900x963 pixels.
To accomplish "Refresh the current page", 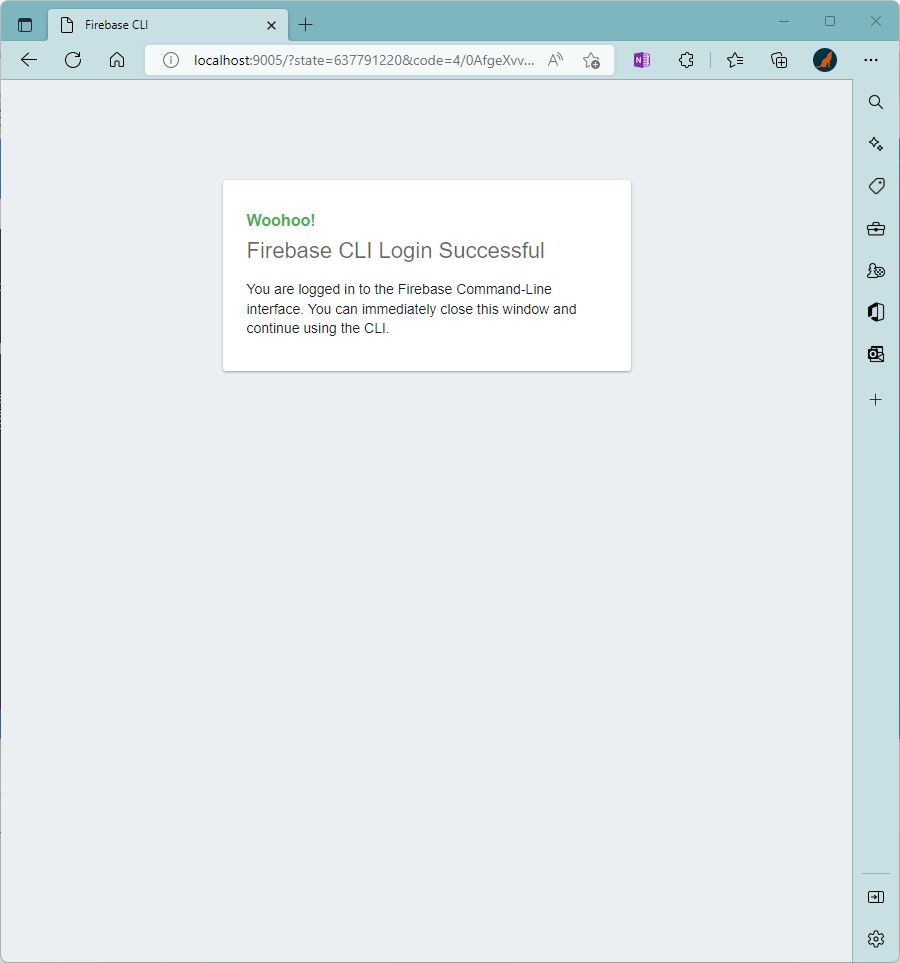I will [73, 60].
